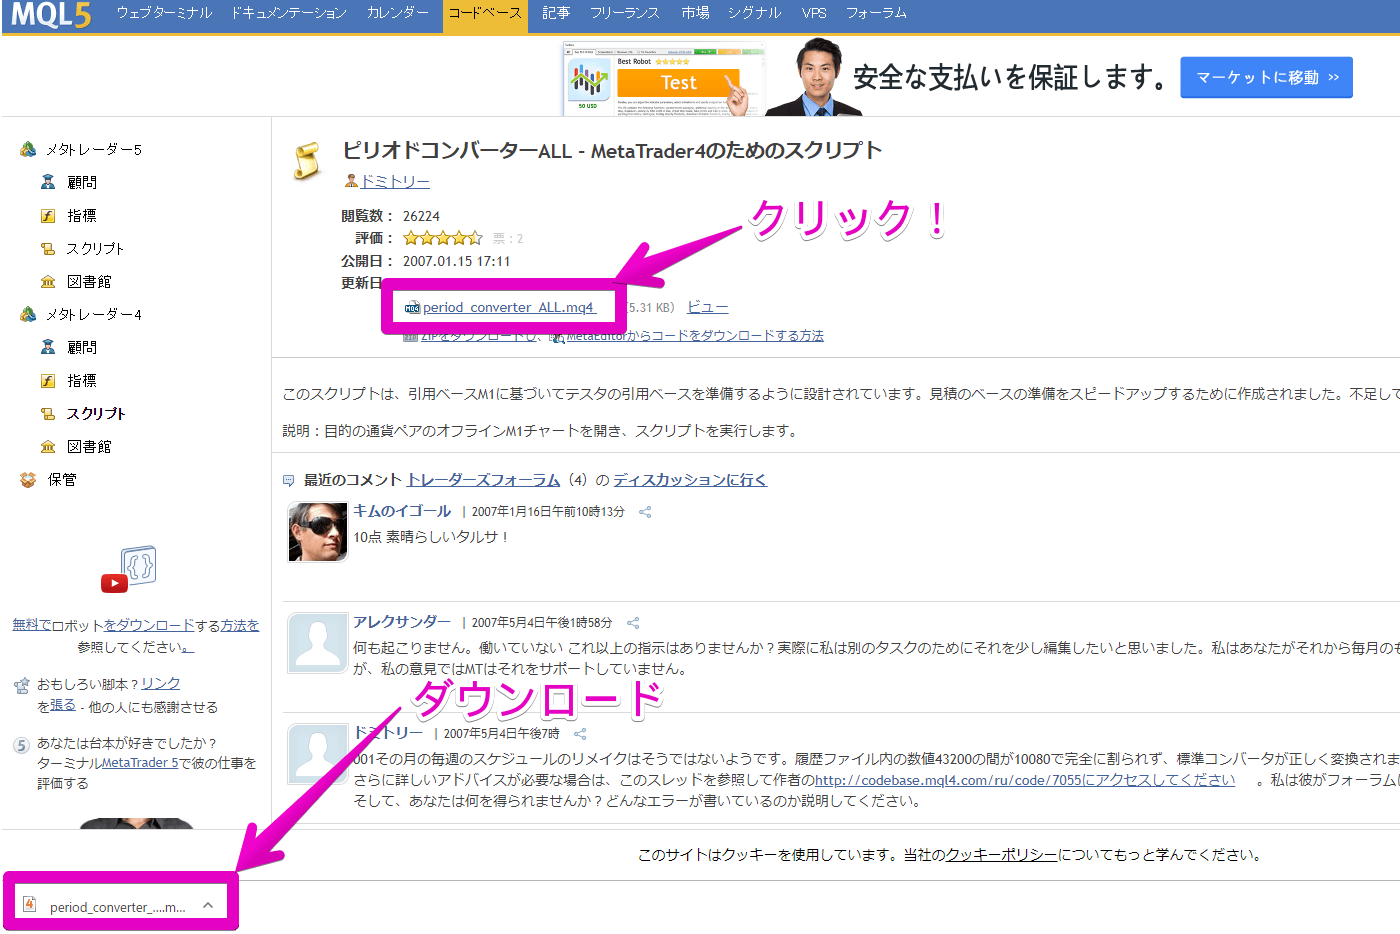This screenshot has width=1400, height=934.
Task: Open MetaTrader 5 link in sidebar
Action: [x=140, y=763]
